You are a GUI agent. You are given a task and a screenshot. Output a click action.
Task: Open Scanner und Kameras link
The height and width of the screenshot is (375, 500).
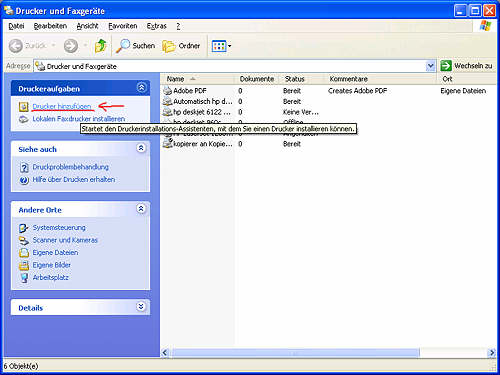[x=65, y=240]
